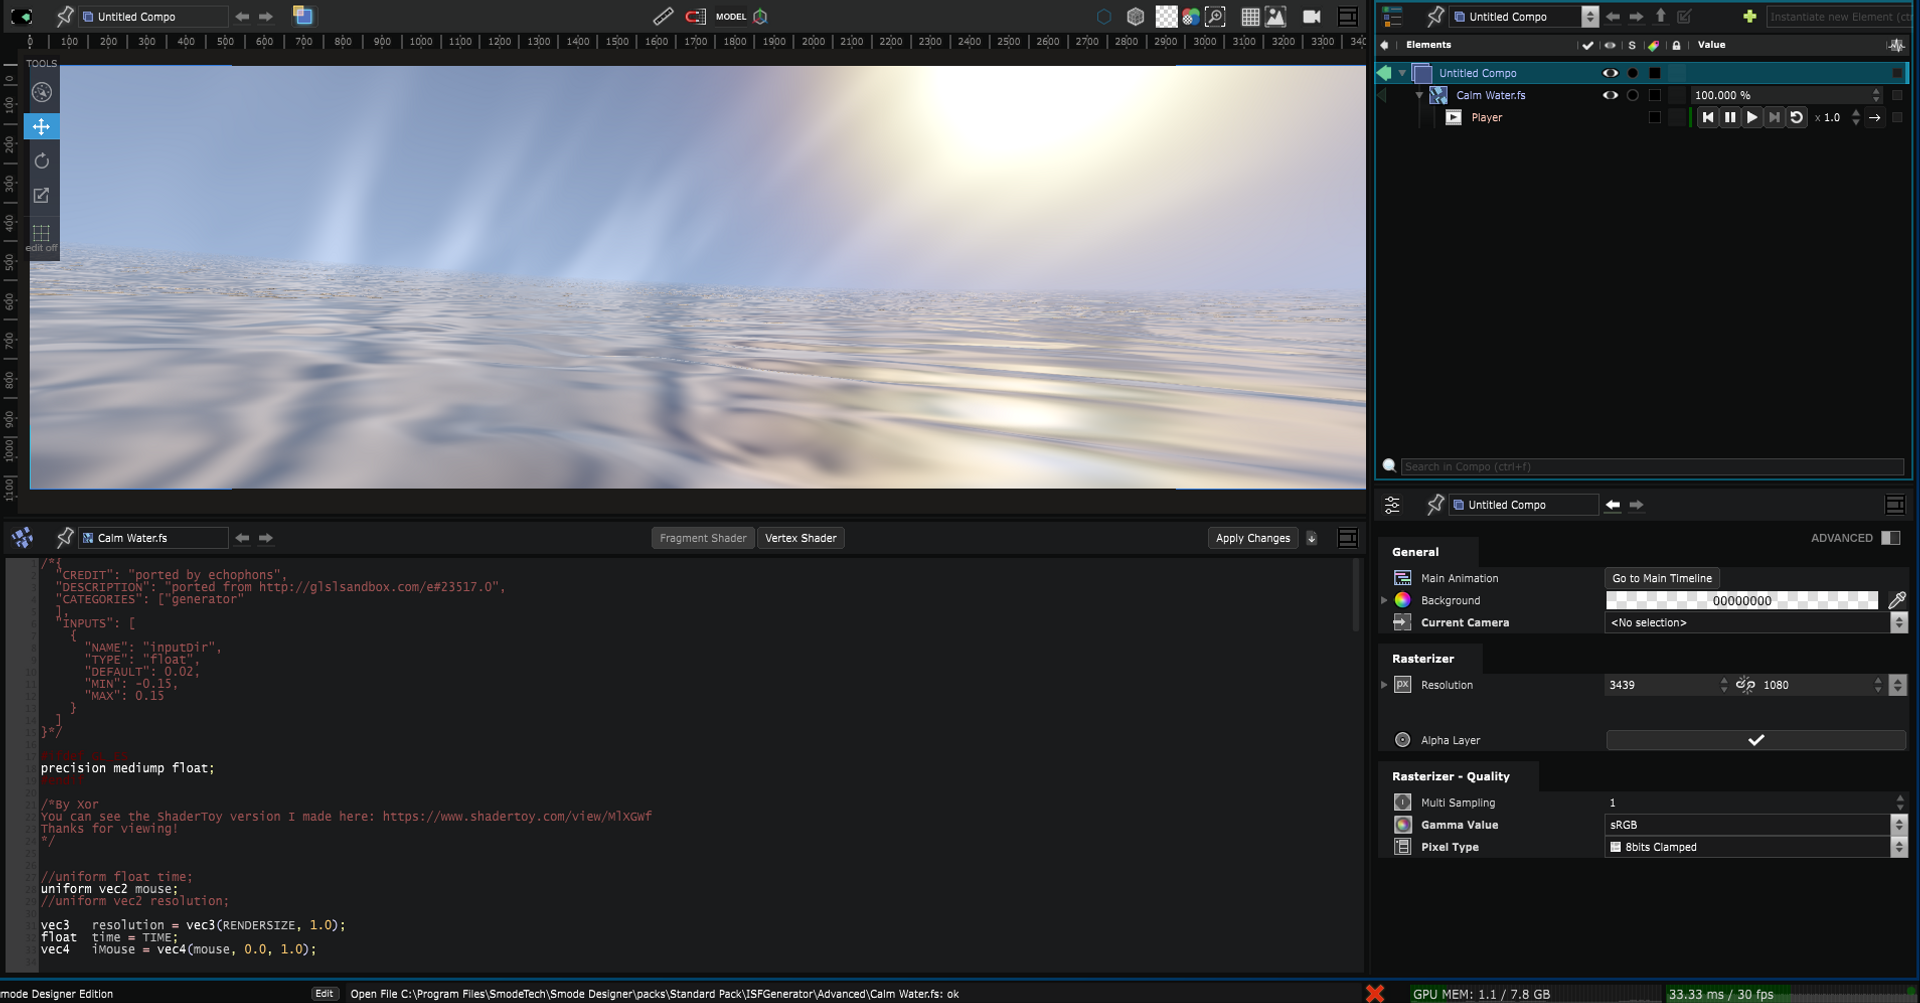Viewport: 1920px width, 1003px height.
Task: Open the Untitled Compo selector in element tree
Action: (1525, 16)
